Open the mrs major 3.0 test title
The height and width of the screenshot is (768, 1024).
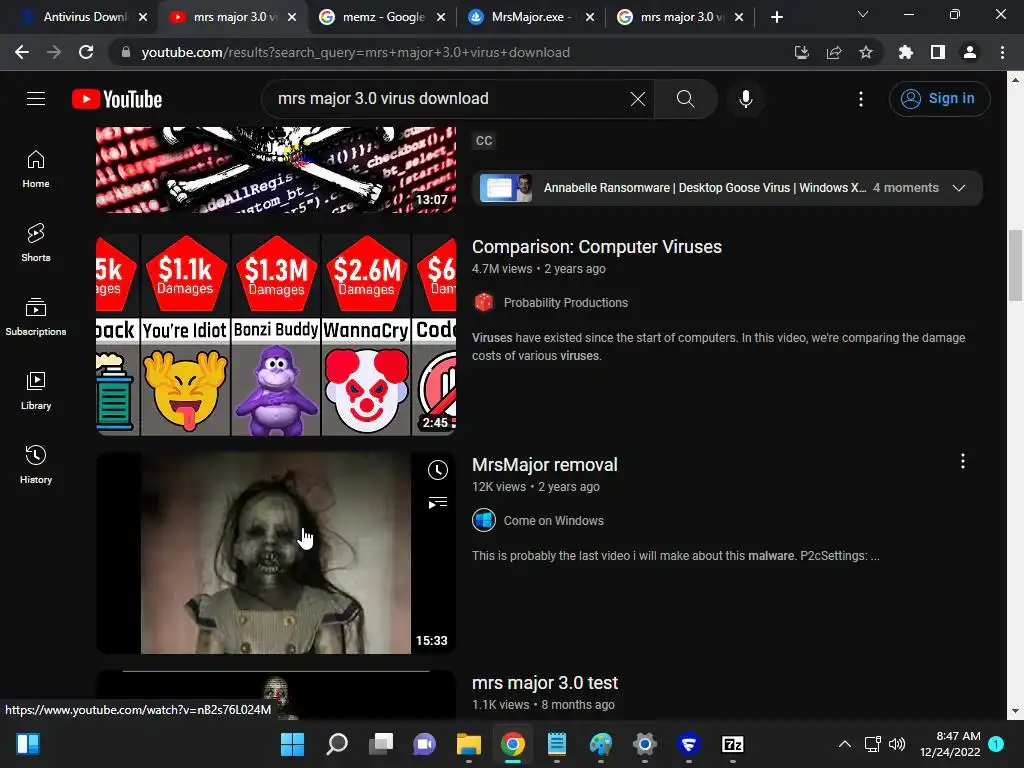545,683
